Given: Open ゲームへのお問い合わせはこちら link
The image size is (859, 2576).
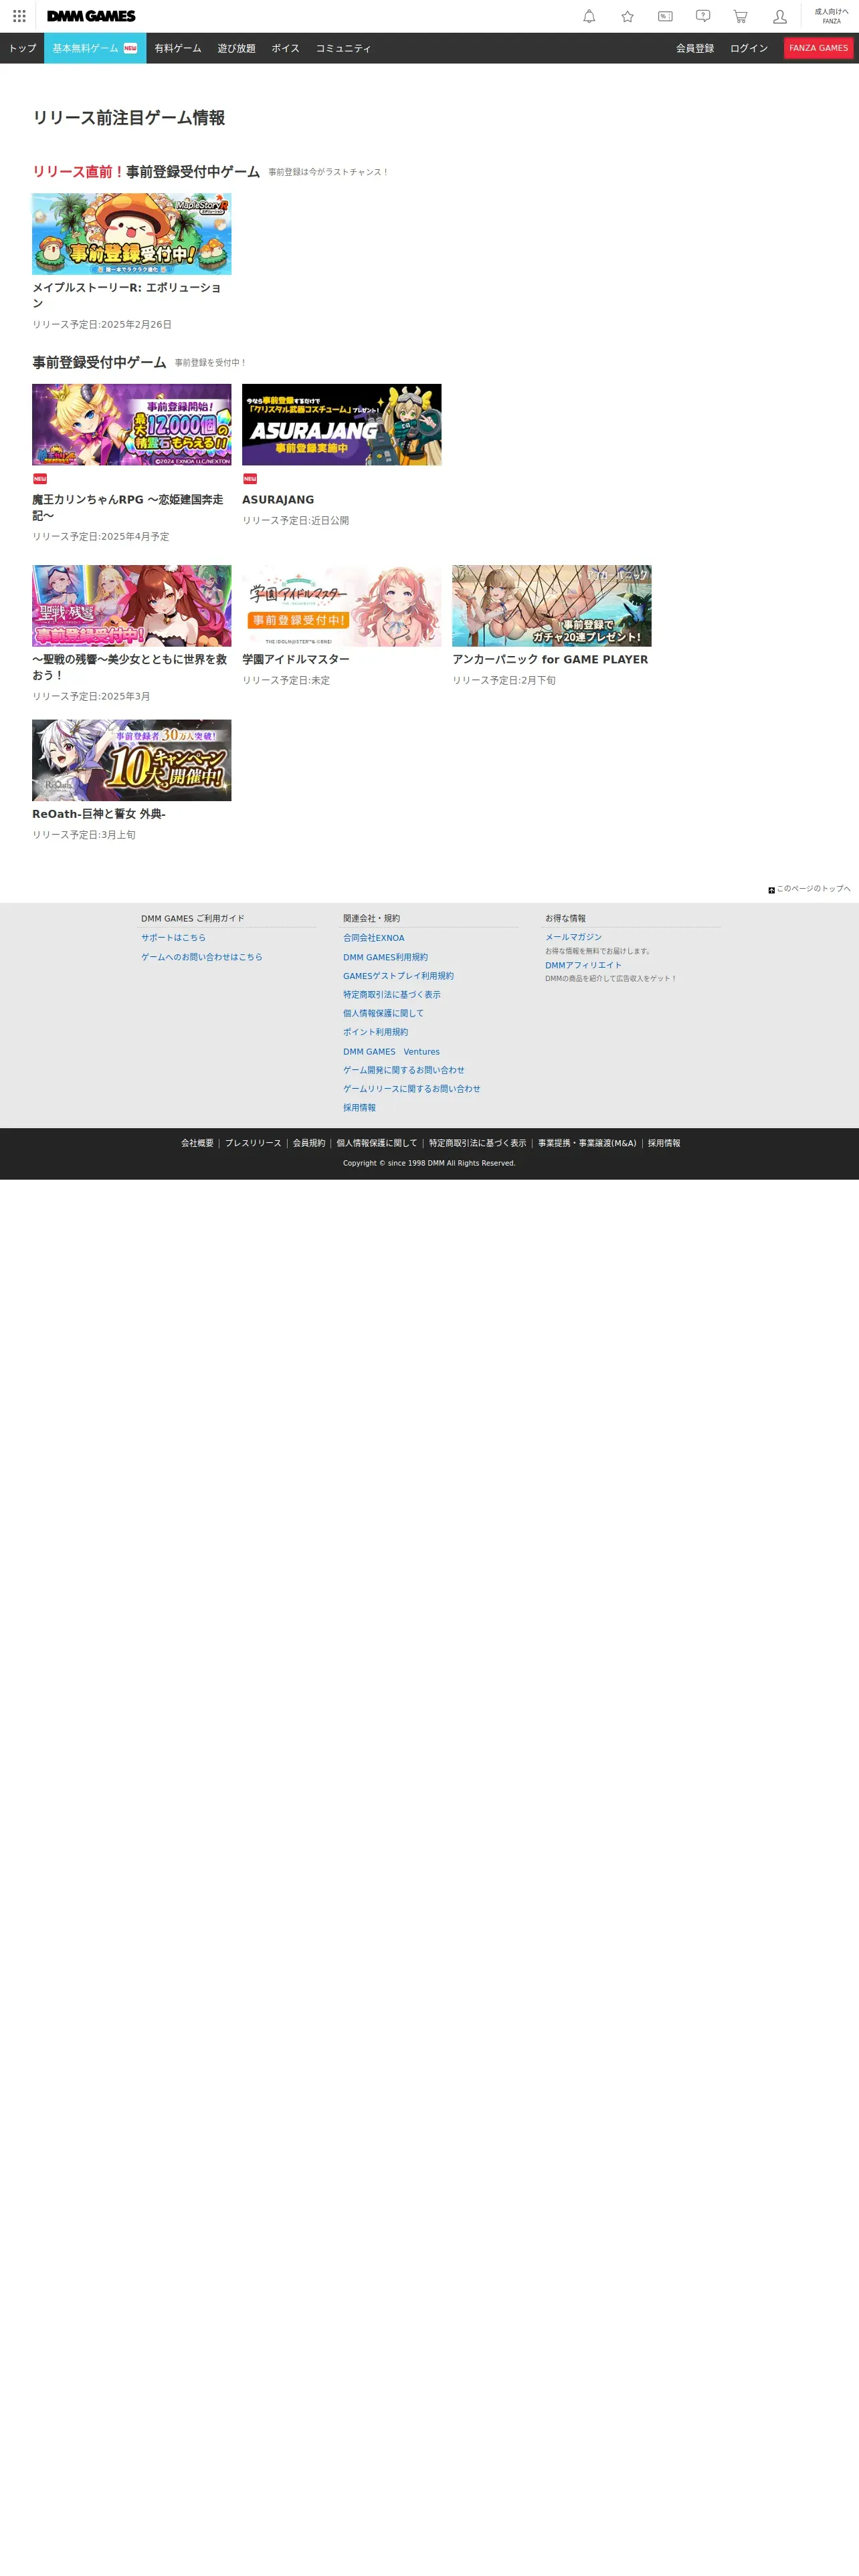Looking at the screenshot, I should tap(201, 957).
